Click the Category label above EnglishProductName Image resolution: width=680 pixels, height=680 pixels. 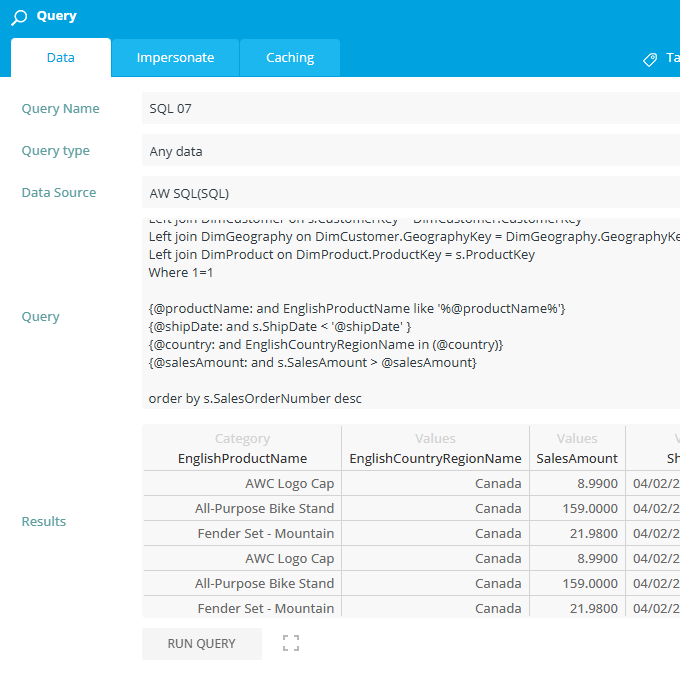242,438
